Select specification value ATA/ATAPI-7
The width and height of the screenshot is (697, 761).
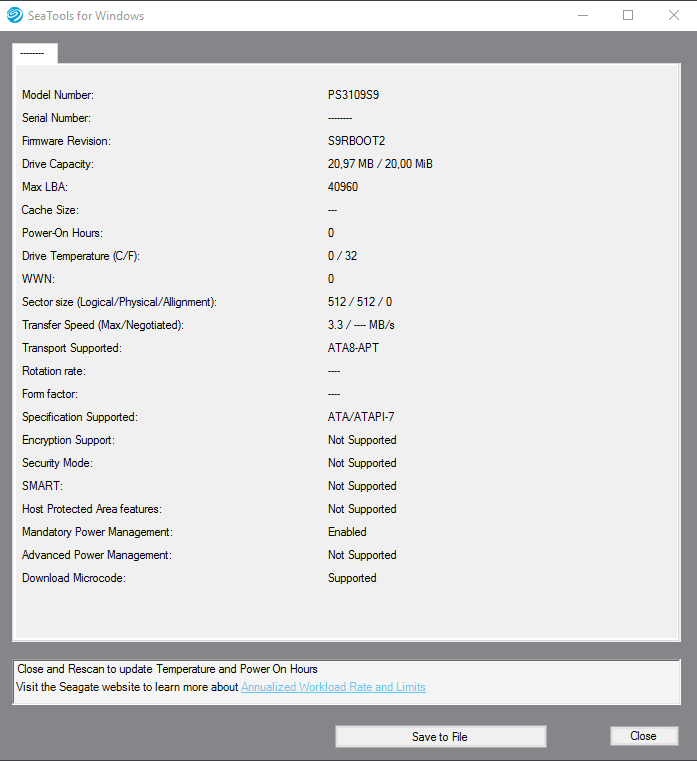click(361, 417)
